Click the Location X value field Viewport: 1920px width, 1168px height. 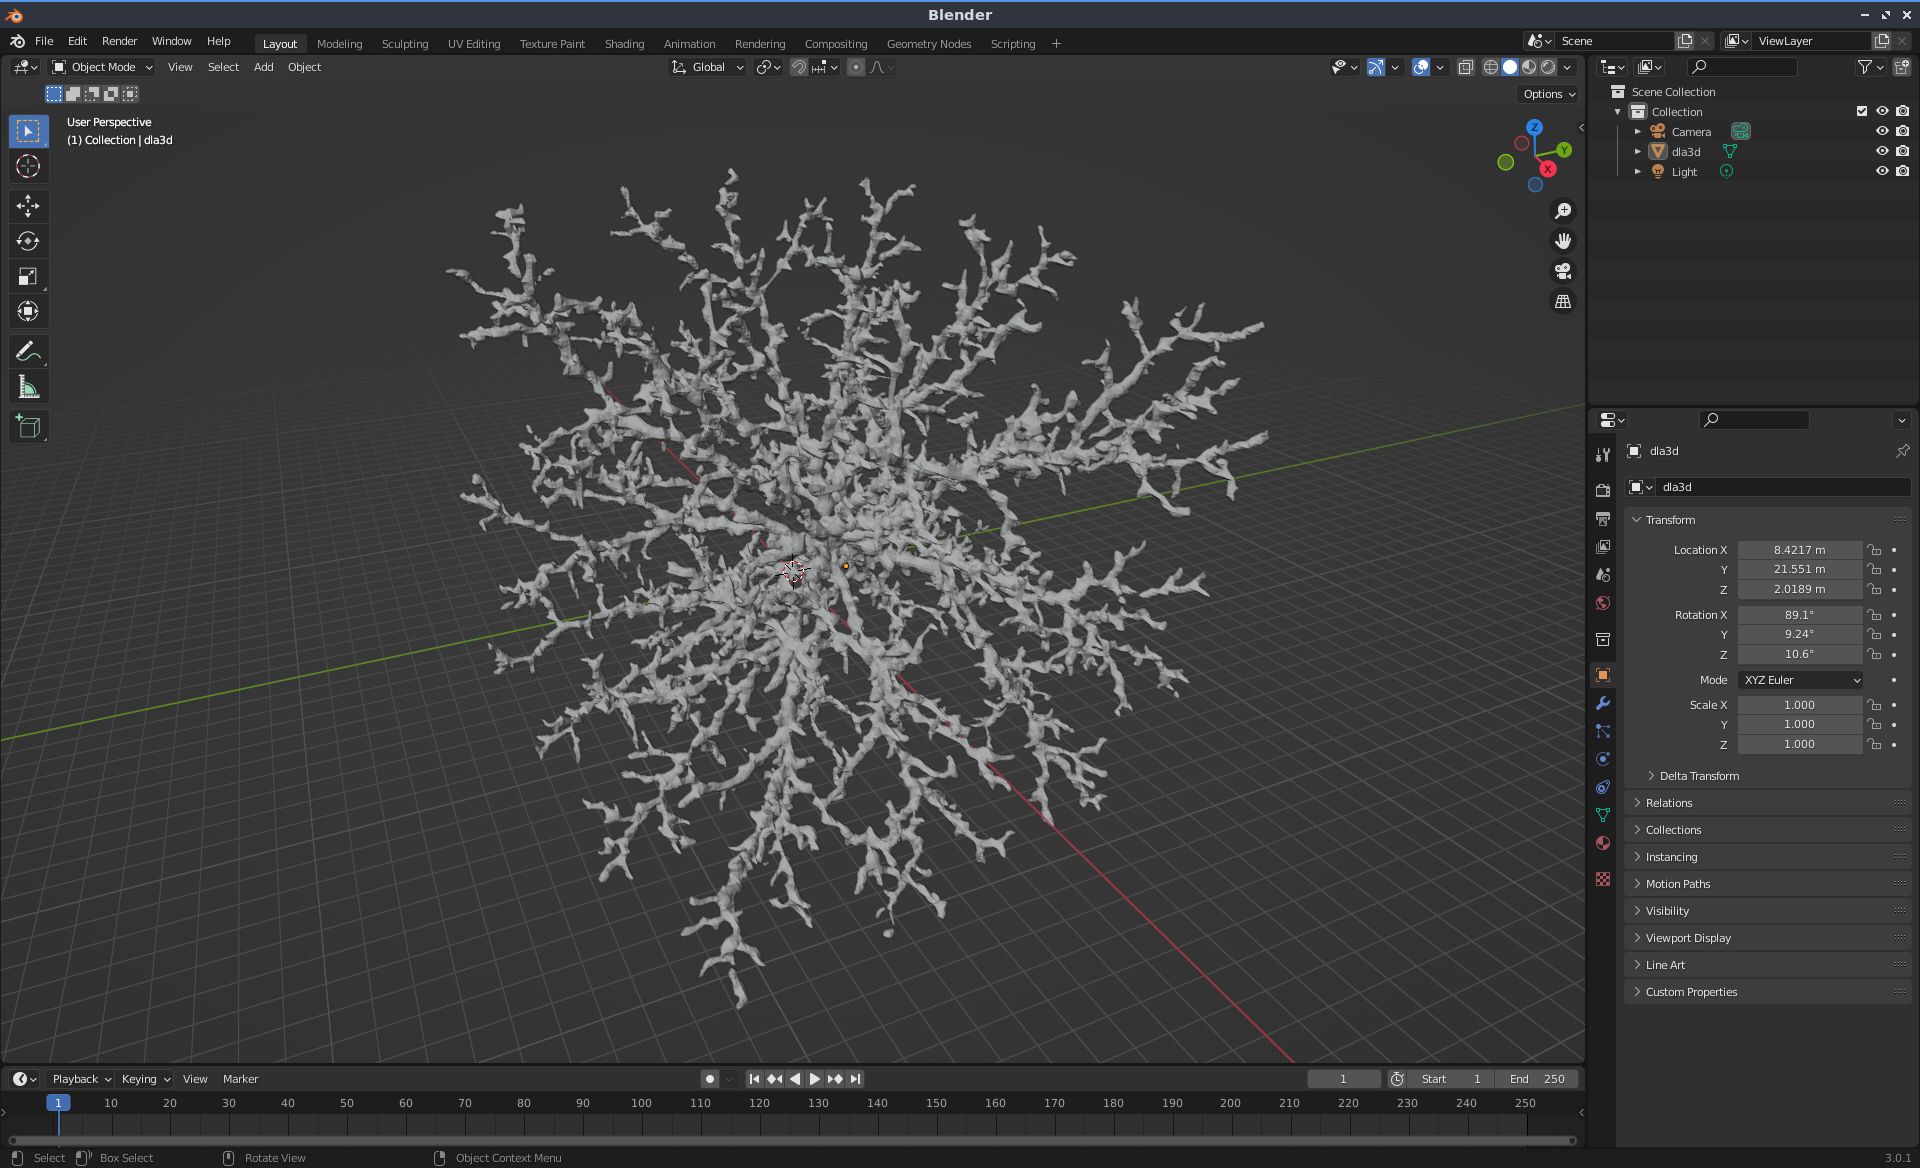pyautogui.click(x=1798, y=550)
